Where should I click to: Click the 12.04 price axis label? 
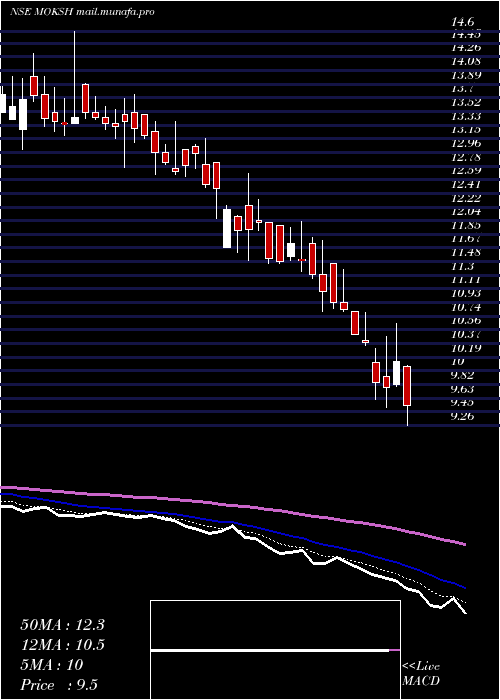coord(466,212)
